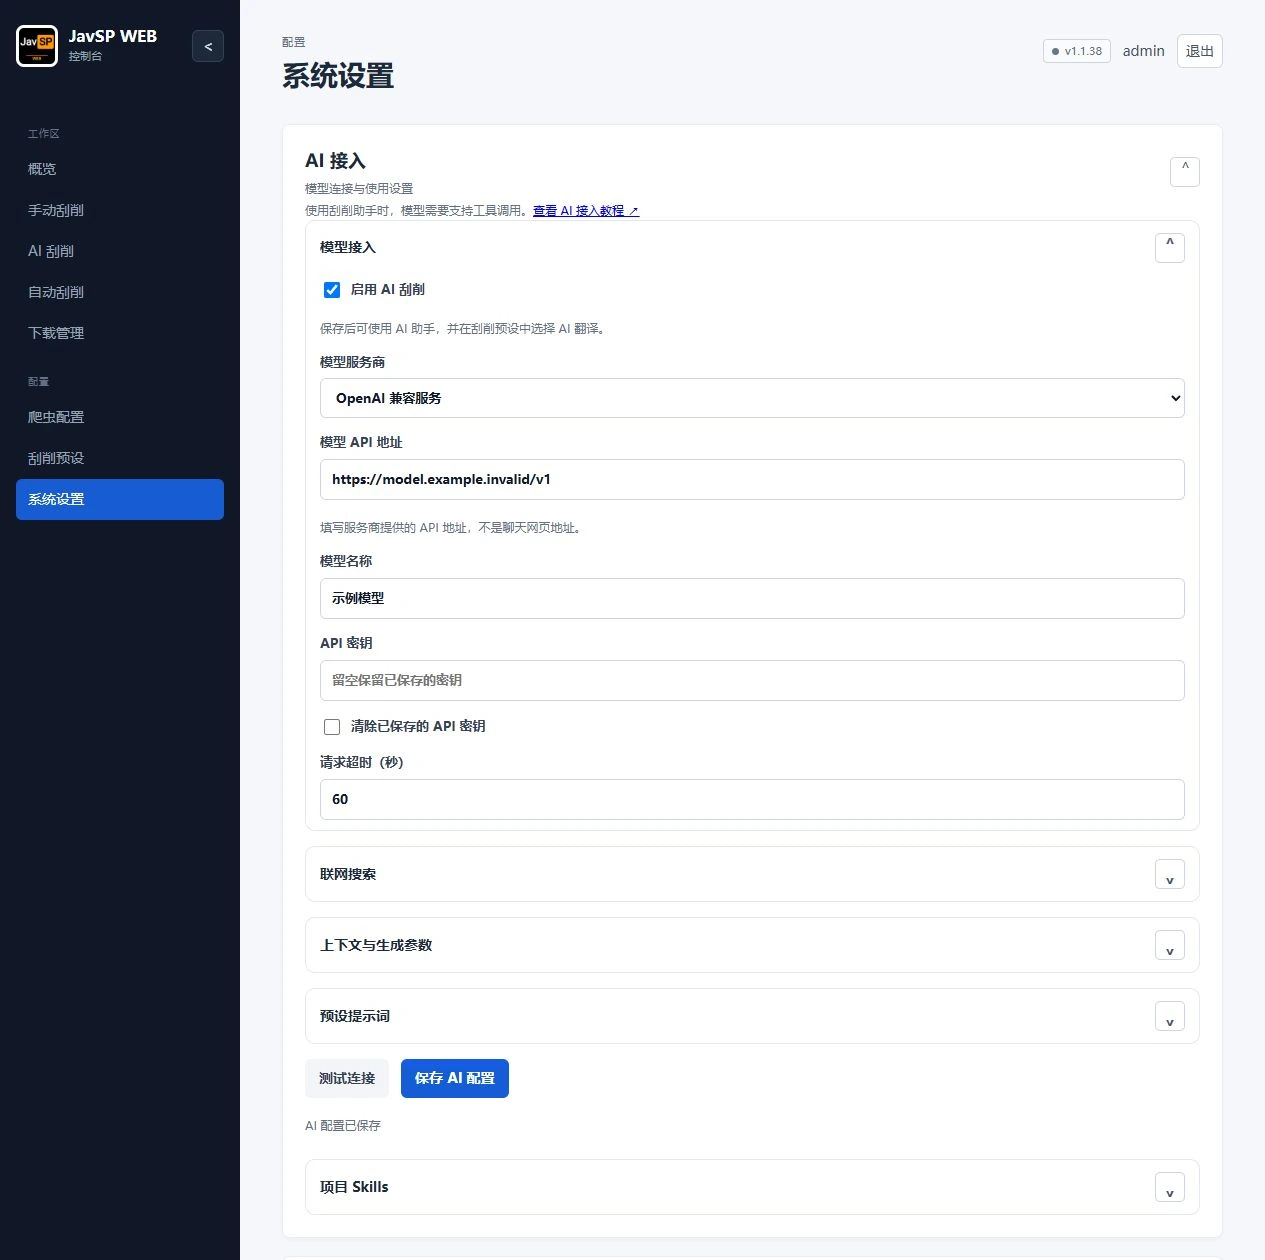Focus the 模型名称 field
The height and width of the screenshot is (1260, 1265).
tap(752, 598)
